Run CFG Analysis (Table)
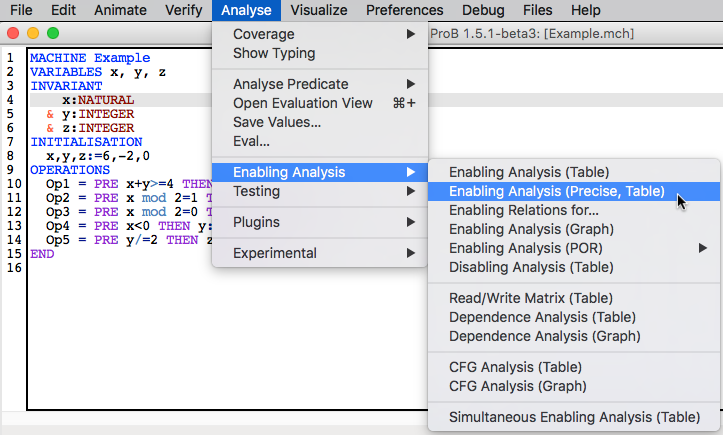 pyautogui.click(x=516, y=367)
